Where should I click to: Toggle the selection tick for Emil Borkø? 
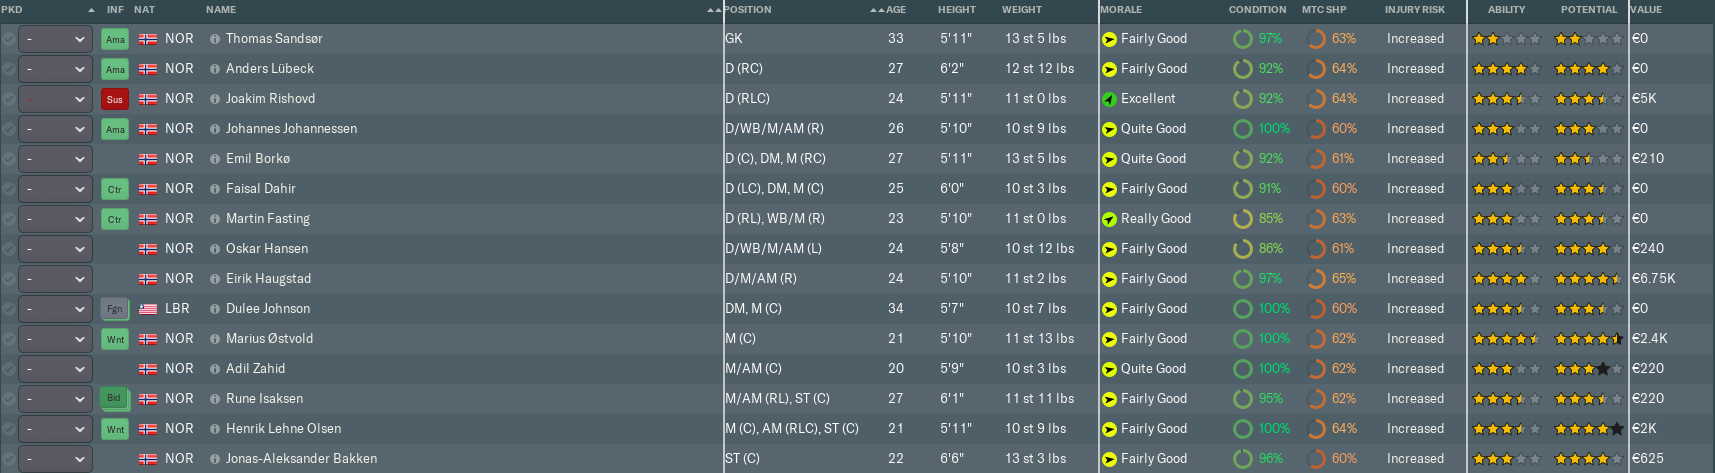click(9, 159)
